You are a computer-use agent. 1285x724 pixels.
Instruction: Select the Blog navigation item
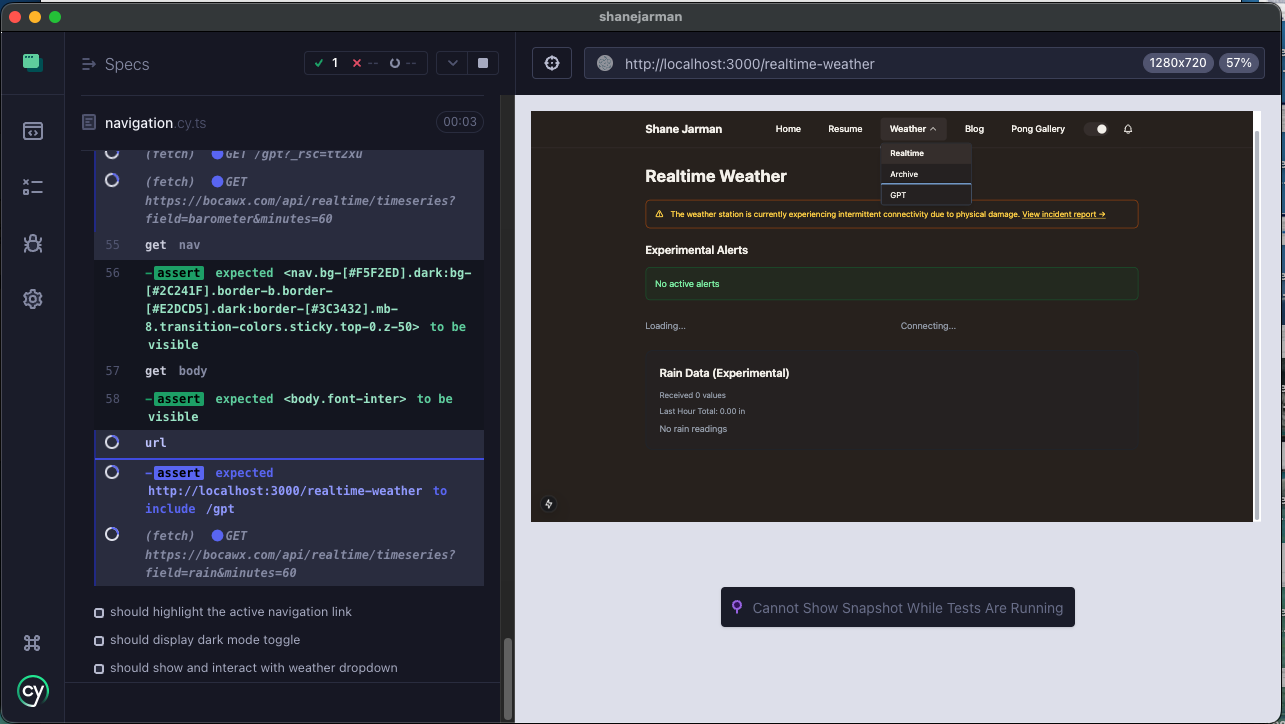tap(974, 129)
